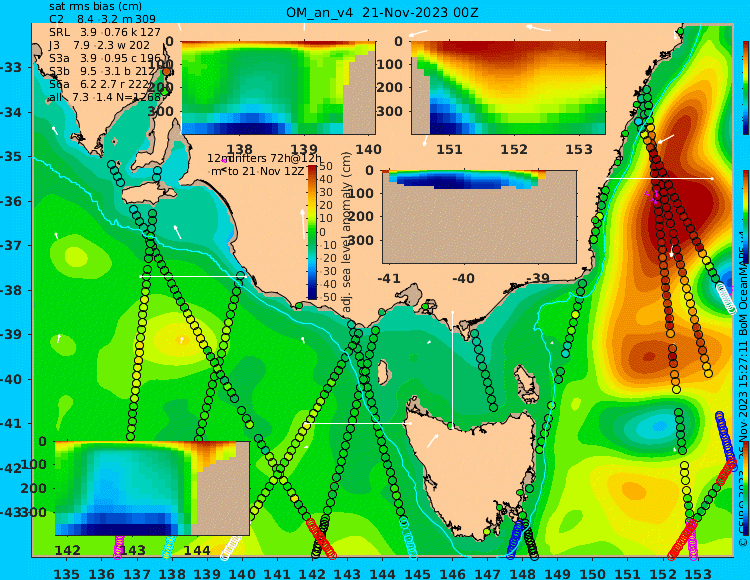Click latitude tick label -35 on main axis
Screen dimensions: 750x580
coord(11,156)
